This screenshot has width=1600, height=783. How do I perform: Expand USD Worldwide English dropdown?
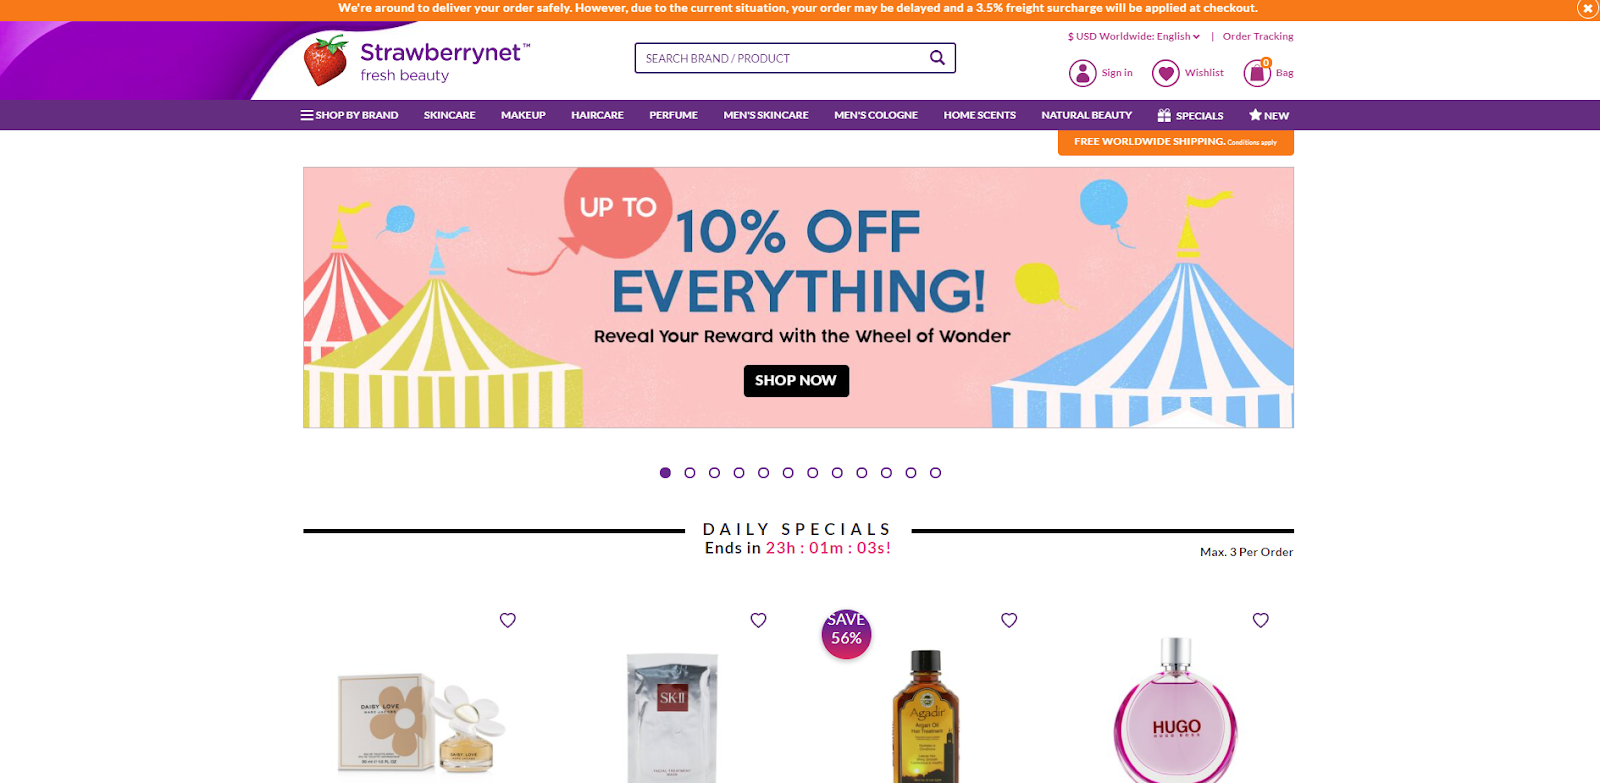tap(1134, 36)
